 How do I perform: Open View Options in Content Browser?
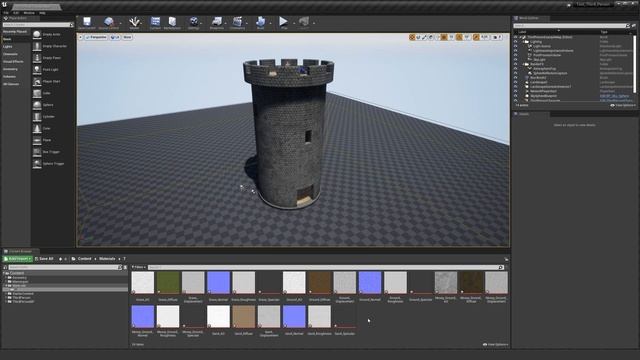click(496, 344)
